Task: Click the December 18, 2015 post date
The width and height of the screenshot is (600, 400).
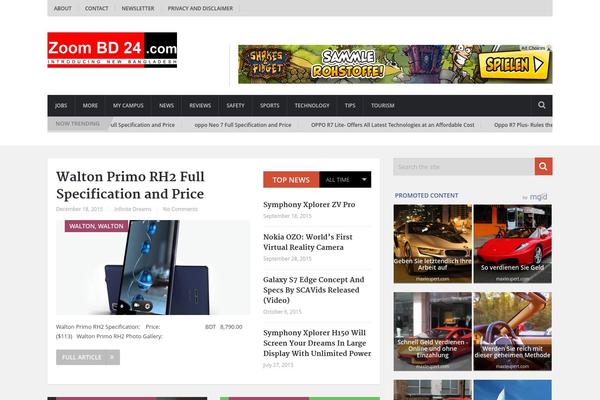Action: click(x=80, y=209)
